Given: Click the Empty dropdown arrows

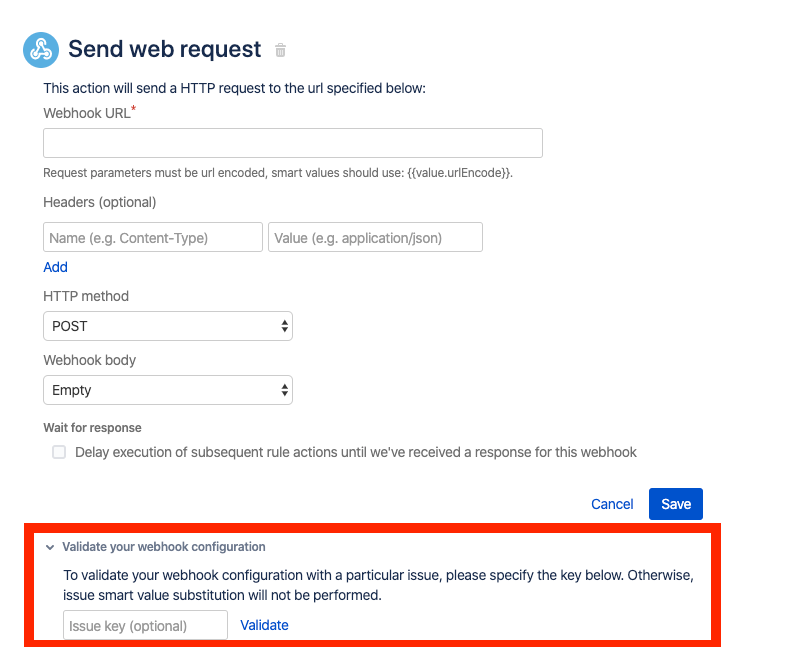Looking at the screenshot, I should (x=284, y=390).
